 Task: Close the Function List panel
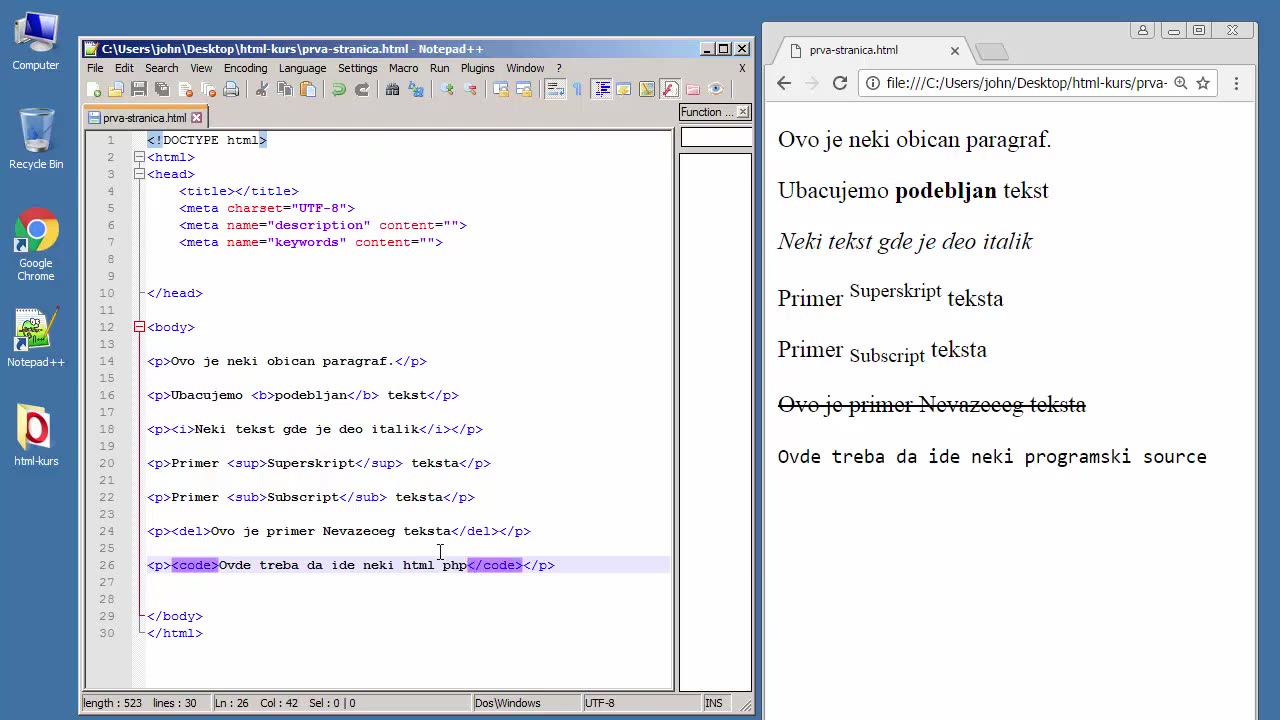point(743,112)
